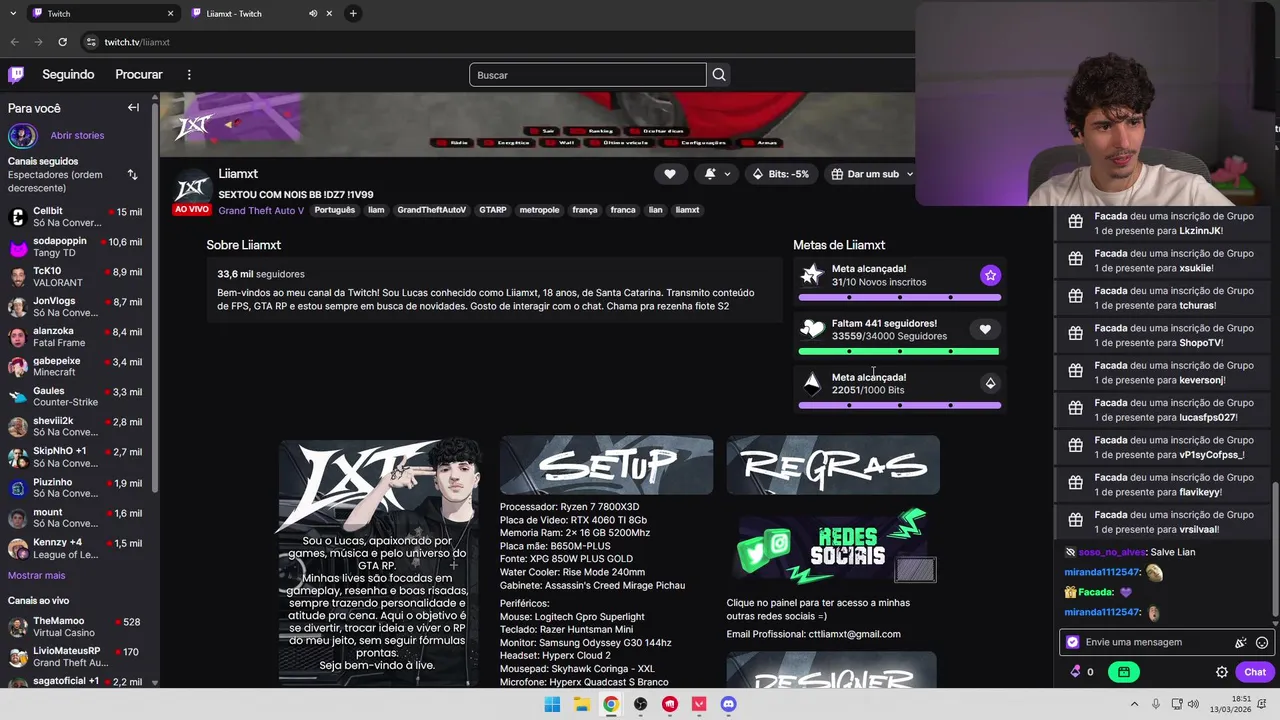Open the Bits: -5% button
This screenshot has height=720, width=1280.
click(x=780, y=174)
